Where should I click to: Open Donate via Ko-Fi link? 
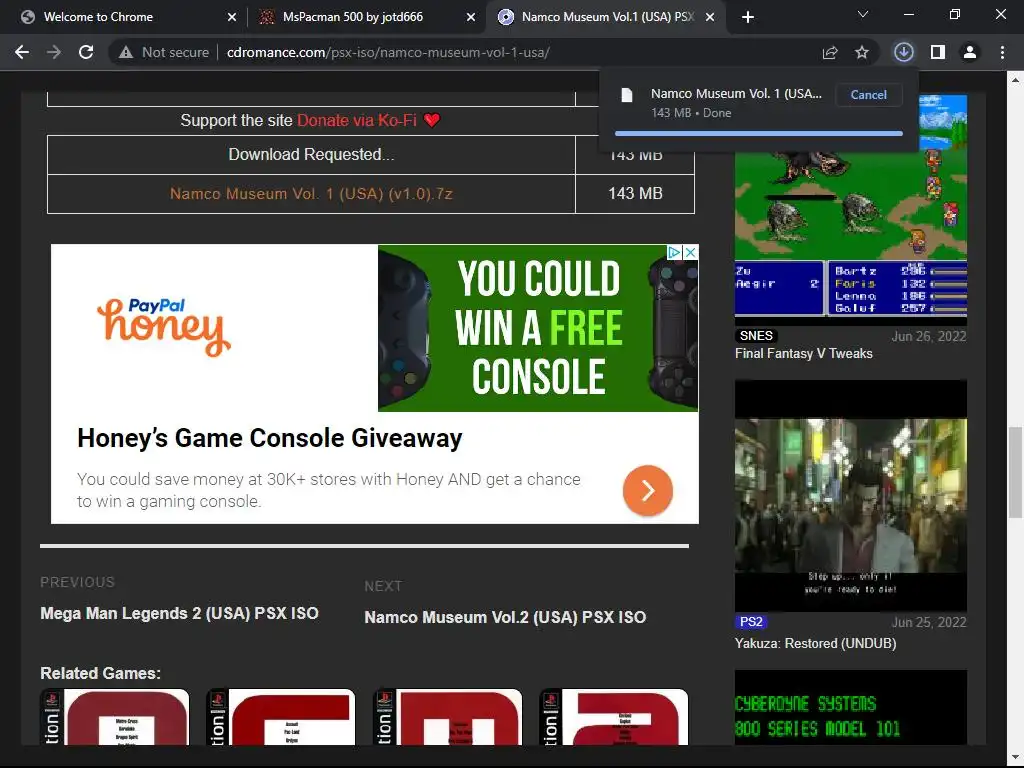[357, 120]
